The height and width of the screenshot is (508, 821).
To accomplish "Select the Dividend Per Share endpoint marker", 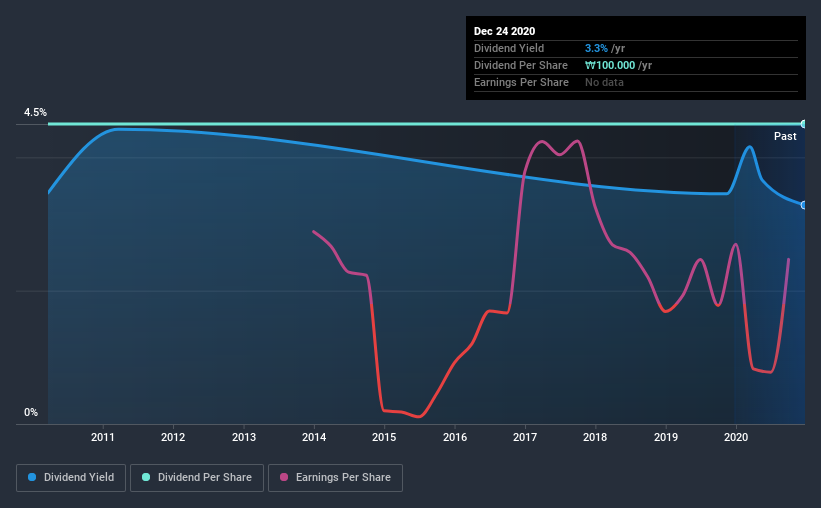I will (803, 124).
